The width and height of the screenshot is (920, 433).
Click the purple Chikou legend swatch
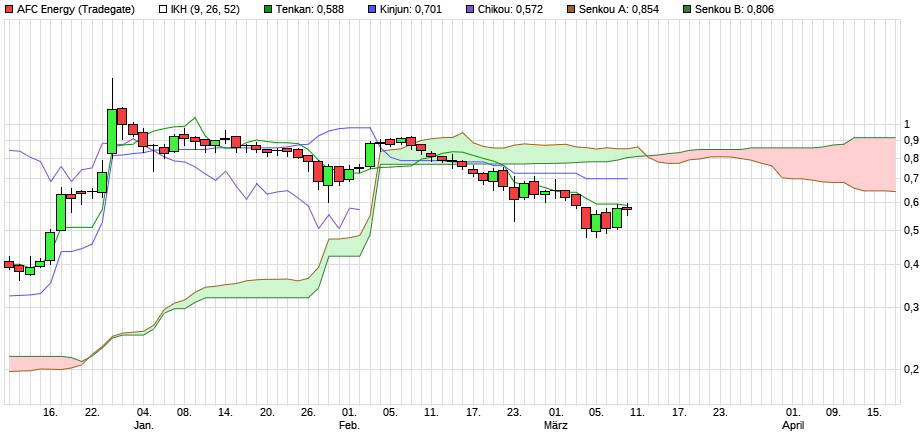471,9
